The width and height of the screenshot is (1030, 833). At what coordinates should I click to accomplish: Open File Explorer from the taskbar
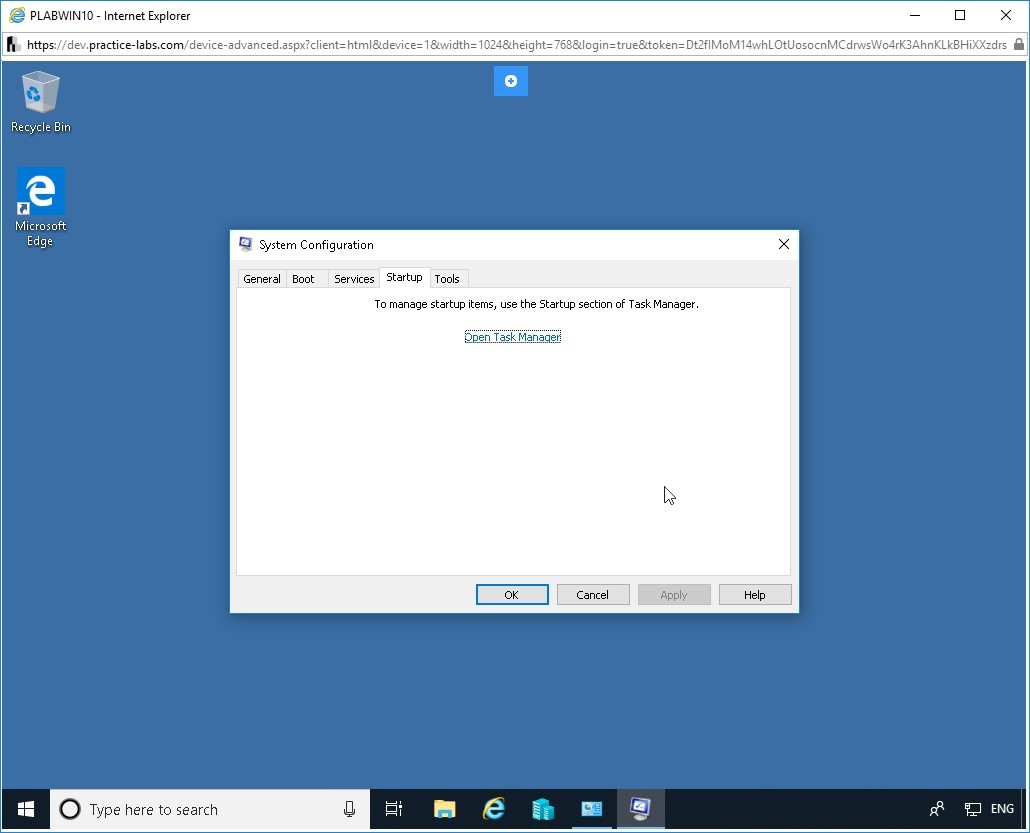point(445,809)
